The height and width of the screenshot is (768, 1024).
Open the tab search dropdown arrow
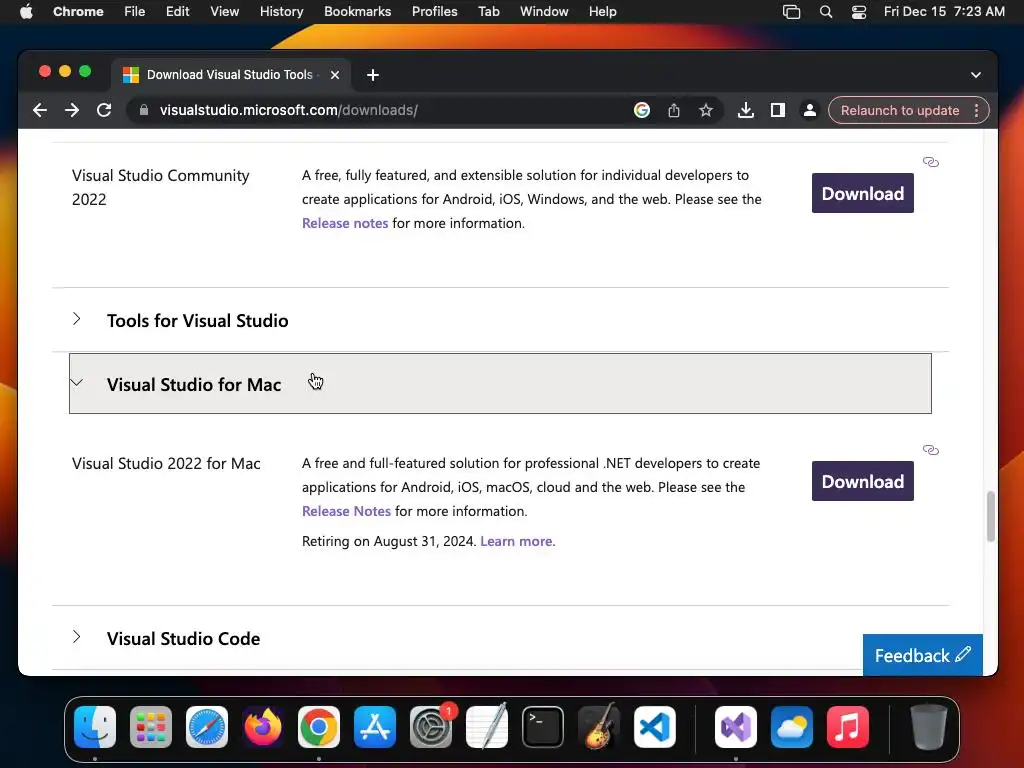pyautogui.click(x=976, y=75)
